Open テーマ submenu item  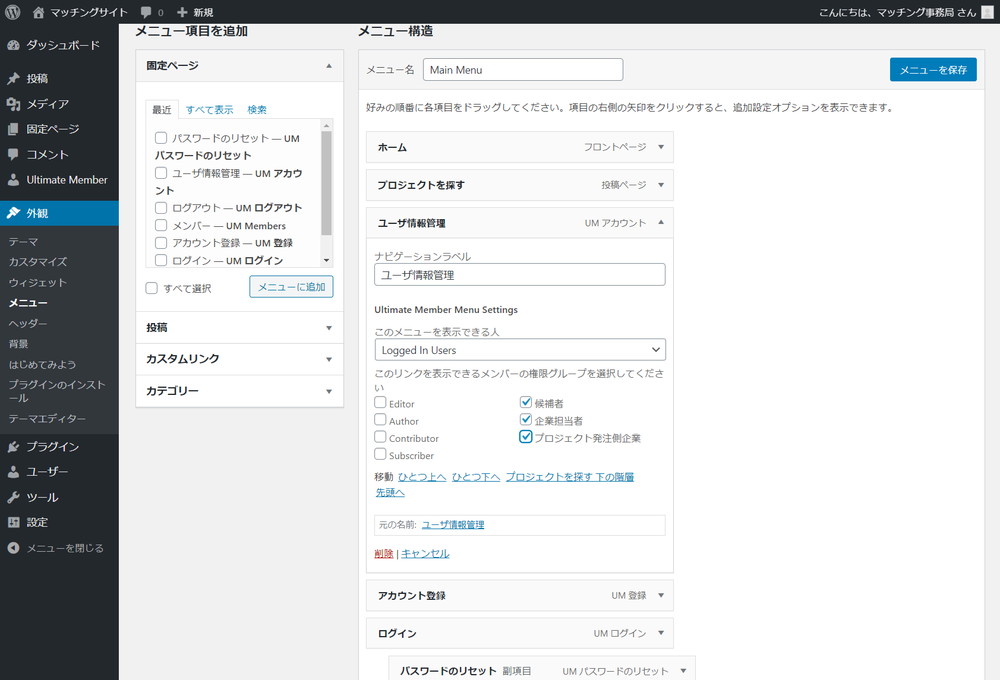24,242
